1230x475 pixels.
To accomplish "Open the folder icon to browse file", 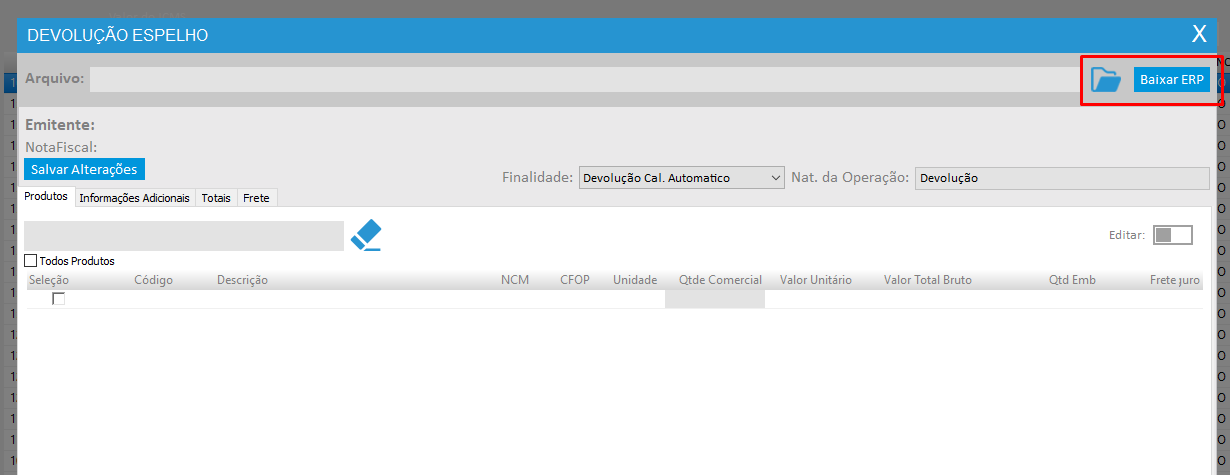I will [x=1105, y=80].
